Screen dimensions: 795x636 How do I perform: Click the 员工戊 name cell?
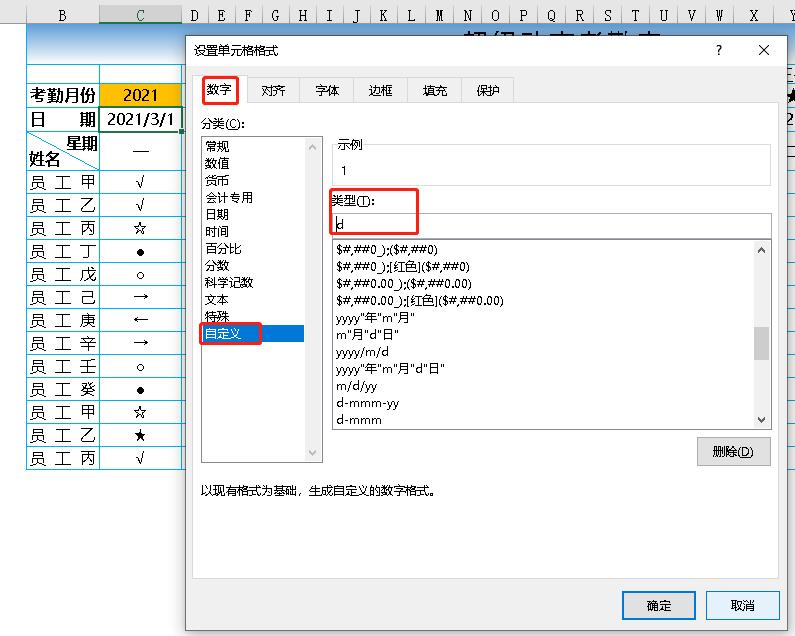(x=63, y=274)
